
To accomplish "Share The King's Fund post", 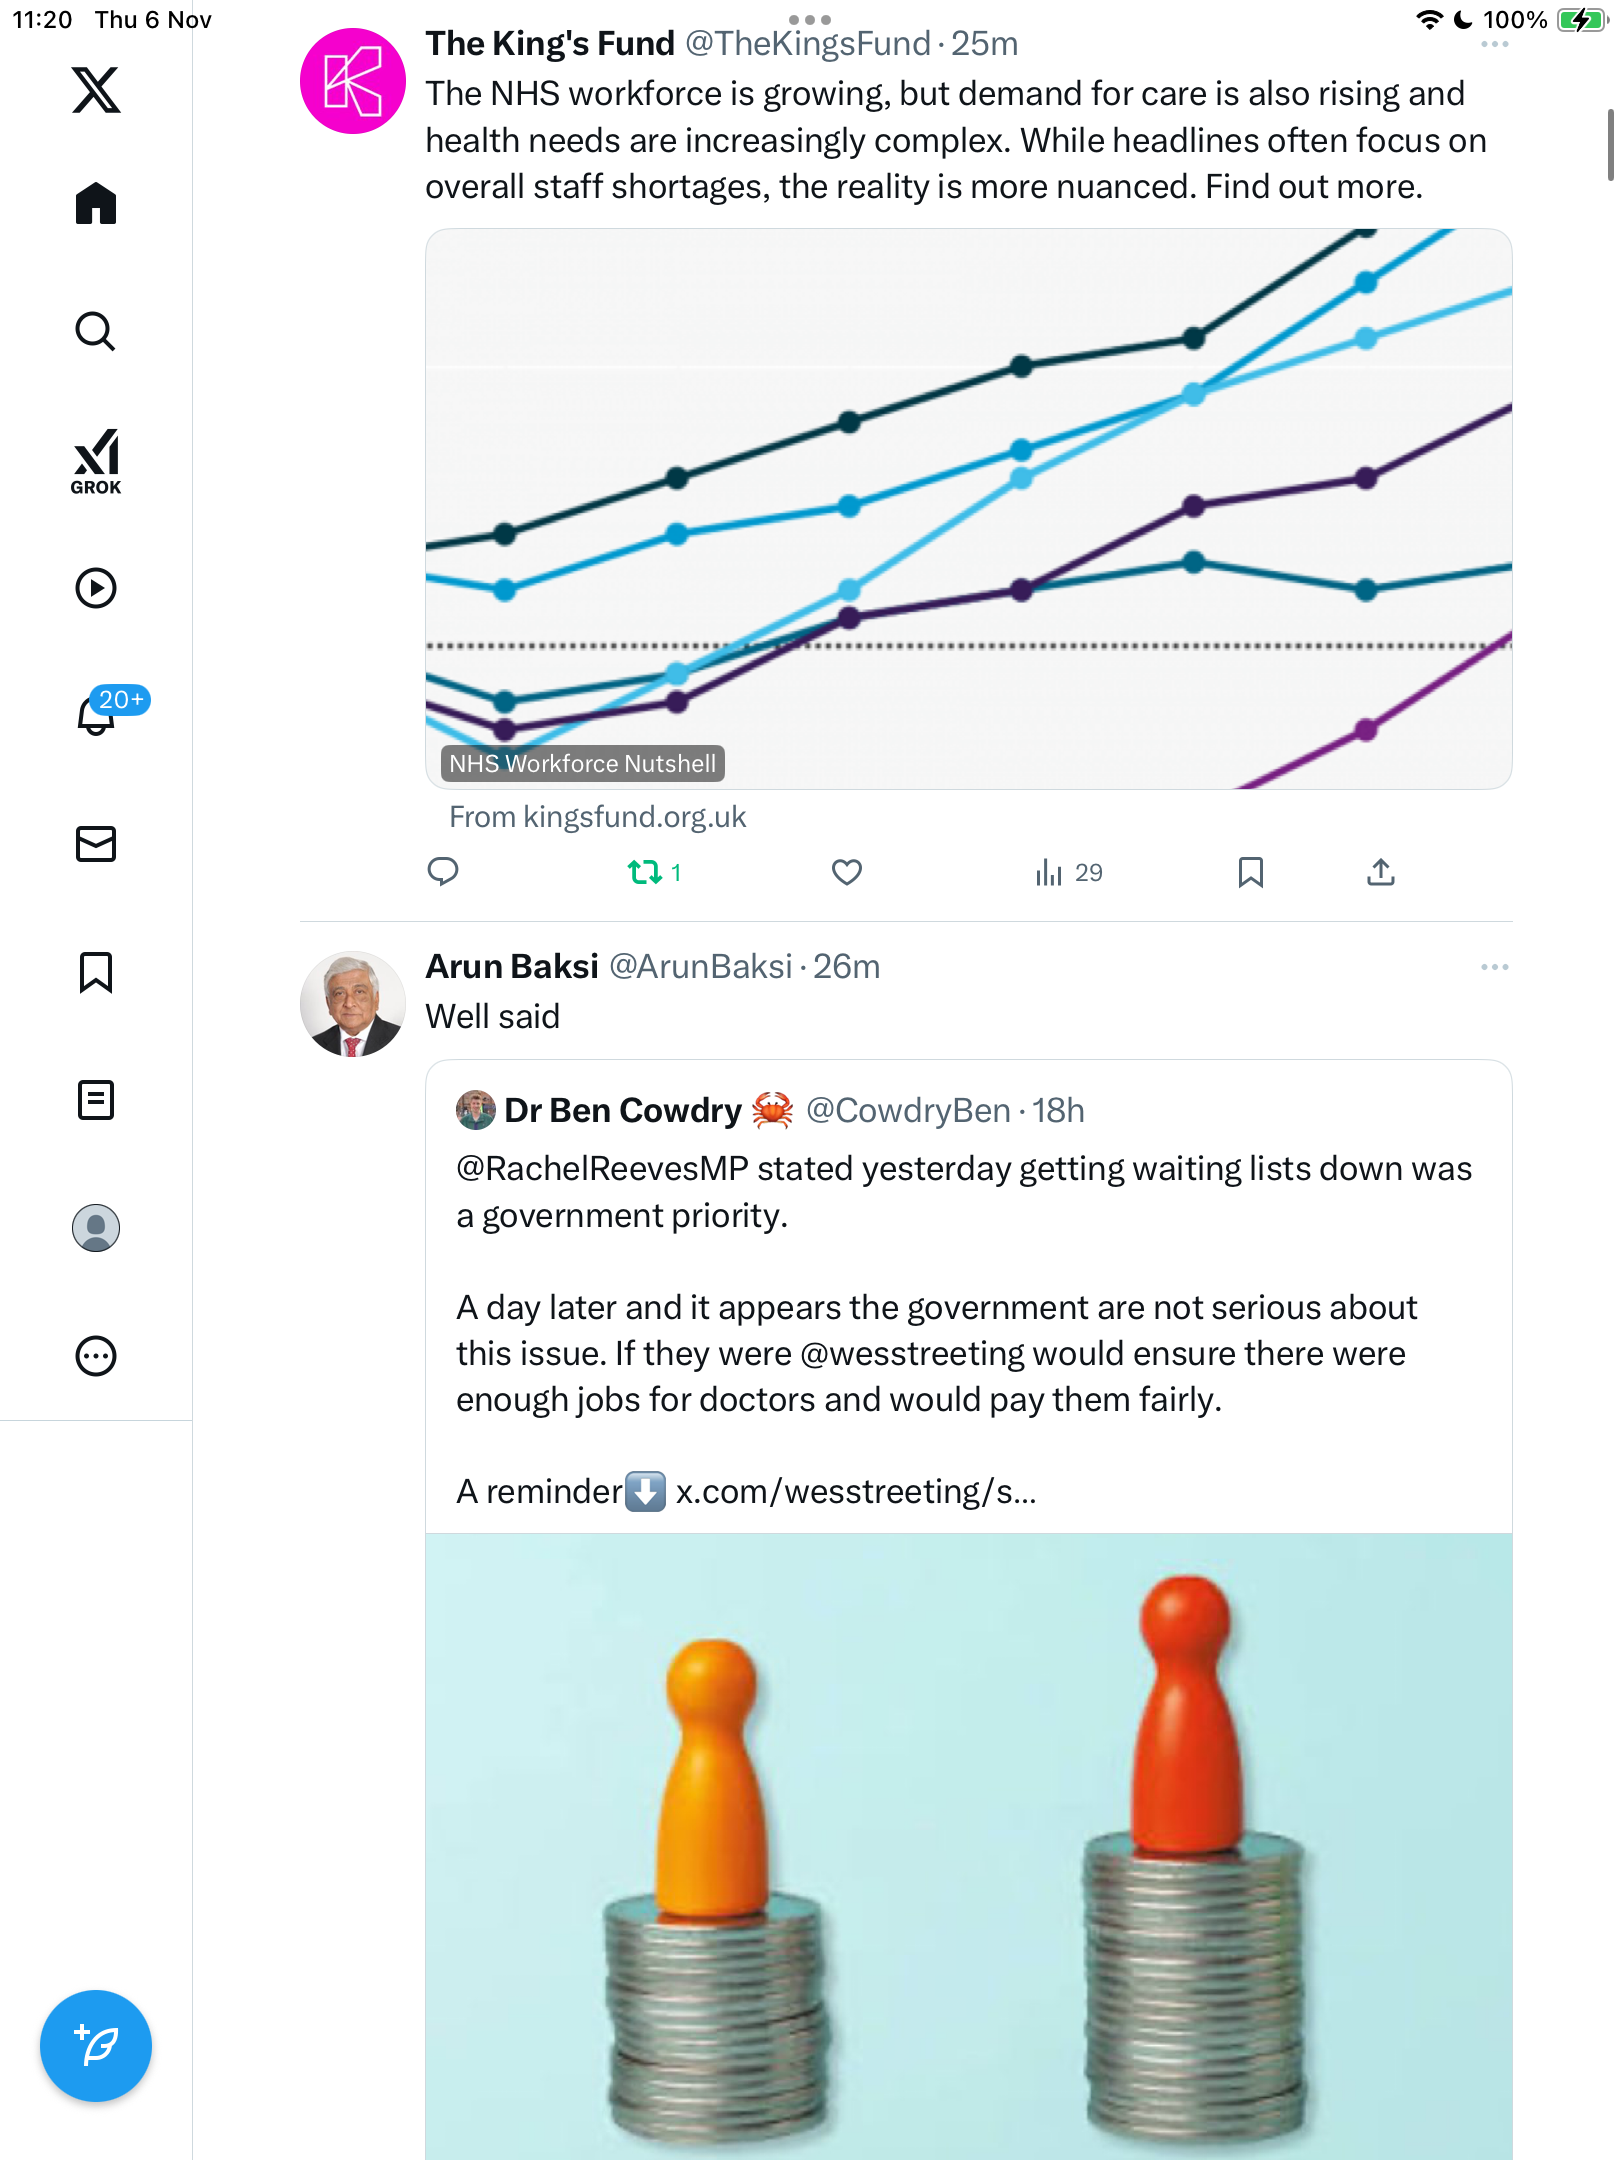I will click(1380, 873).
